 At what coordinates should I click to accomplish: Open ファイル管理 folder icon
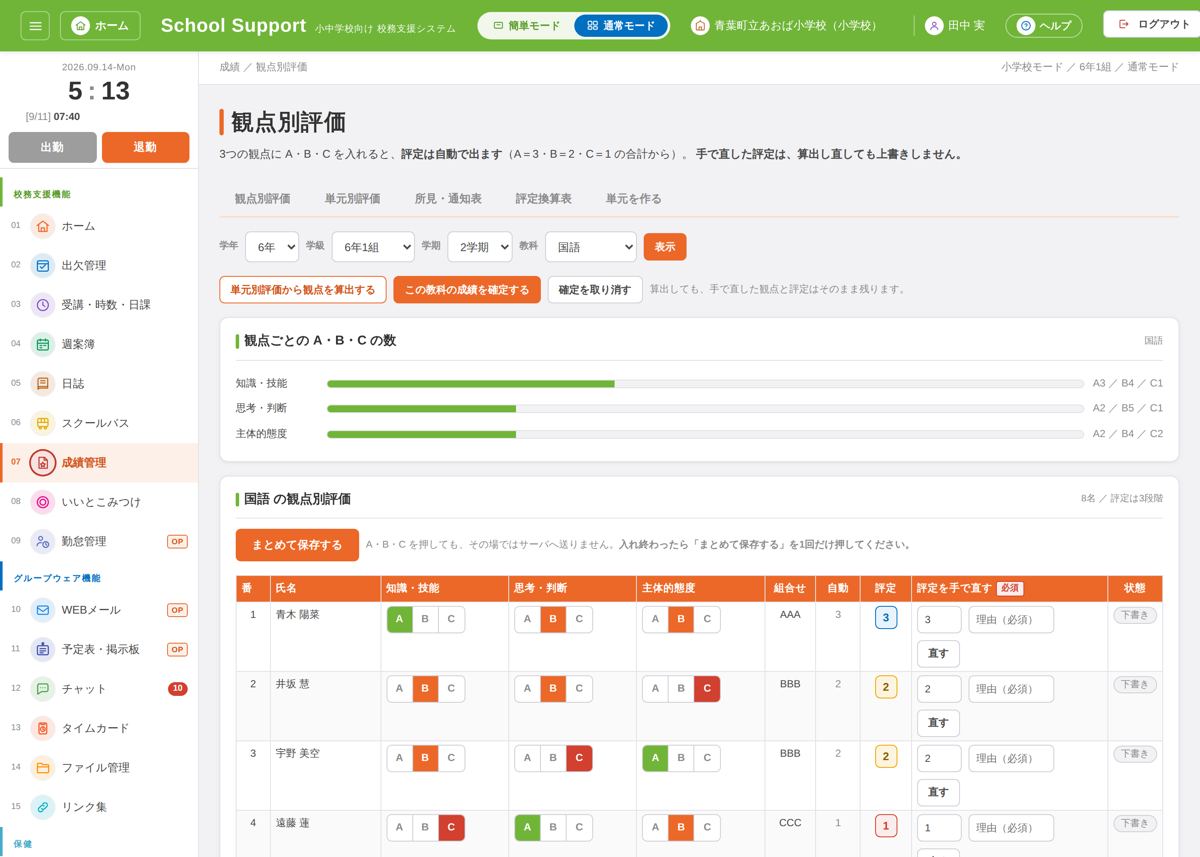point(42,768)
